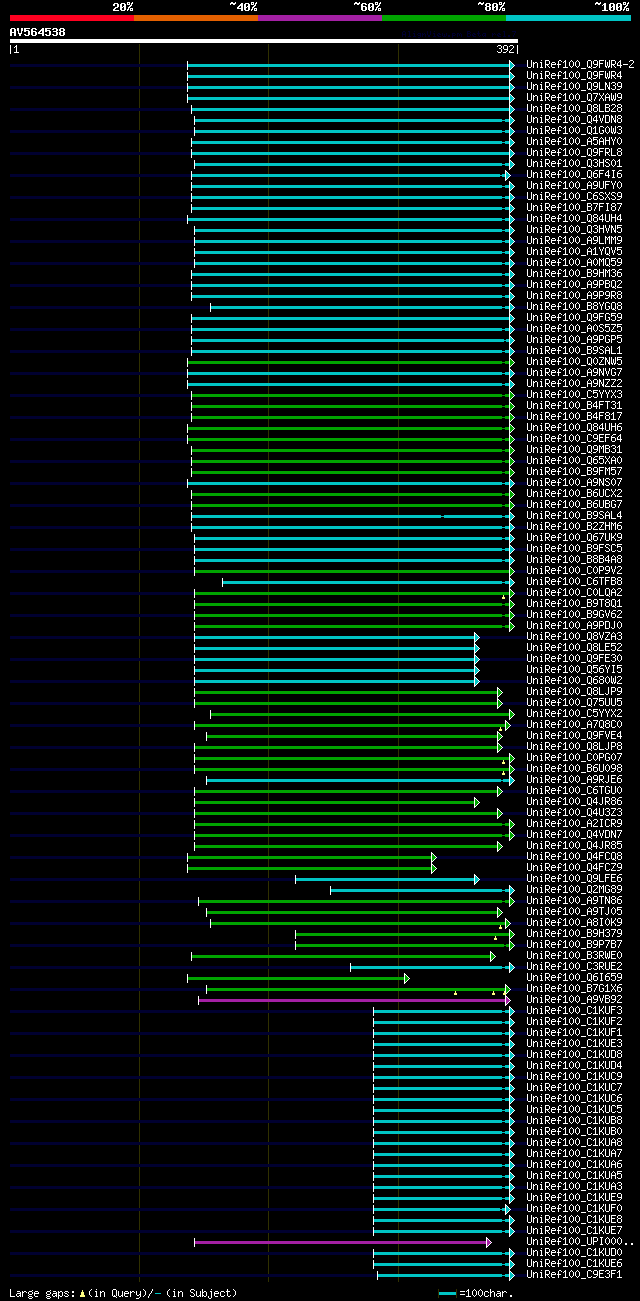Open hit UniRef100_Q4VDN8
Image resolution: width=640 pixels, height=1301 pixels.
click(x=574, y=119)
